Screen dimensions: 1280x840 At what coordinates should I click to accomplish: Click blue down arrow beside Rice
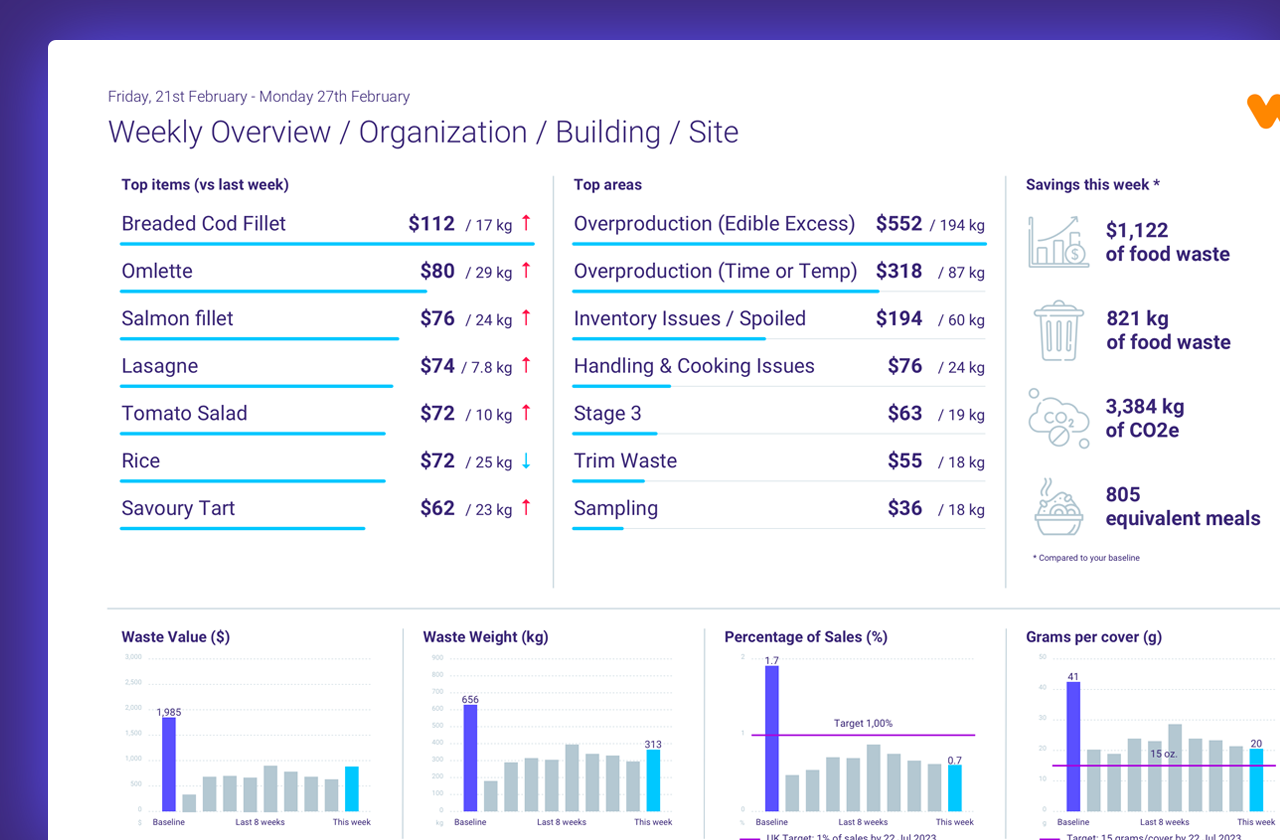(526, 461)
